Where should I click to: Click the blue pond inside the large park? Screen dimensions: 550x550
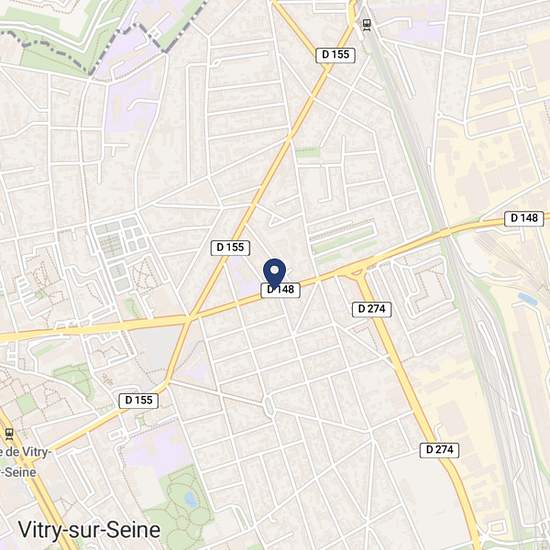pos(191,499)
